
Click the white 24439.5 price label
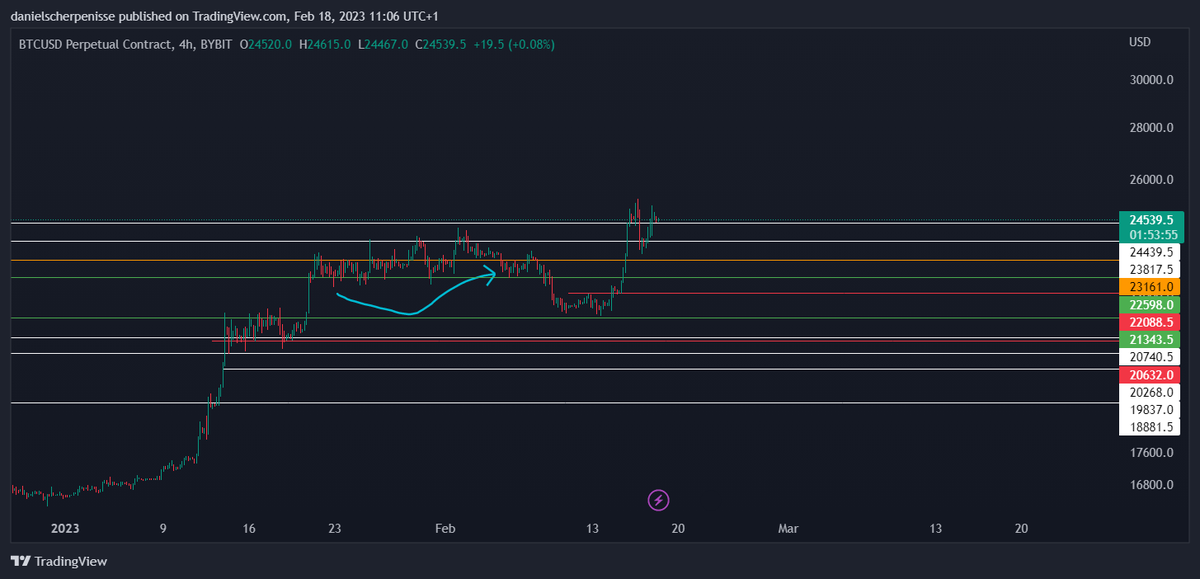point(1151,252)
